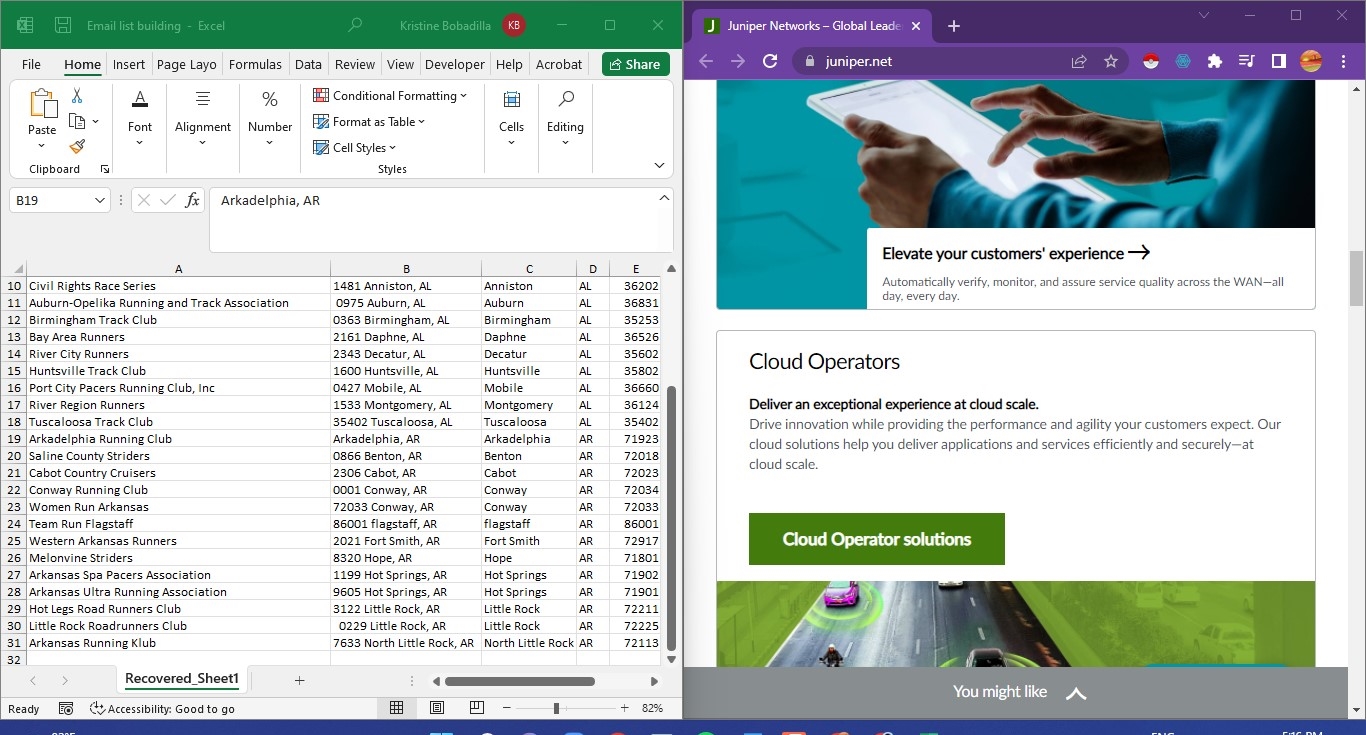Open Format as Table dropdown
Screen dimensions: 1366x735
click(x=369, y=122)
